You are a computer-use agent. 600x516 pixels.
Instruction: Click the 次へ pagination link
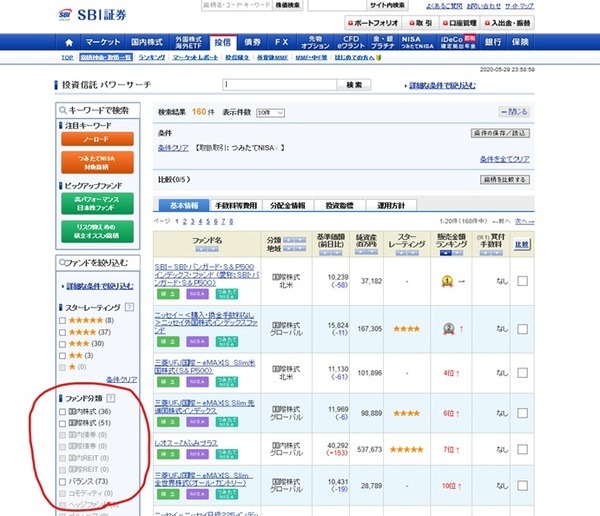coord(524,221)
